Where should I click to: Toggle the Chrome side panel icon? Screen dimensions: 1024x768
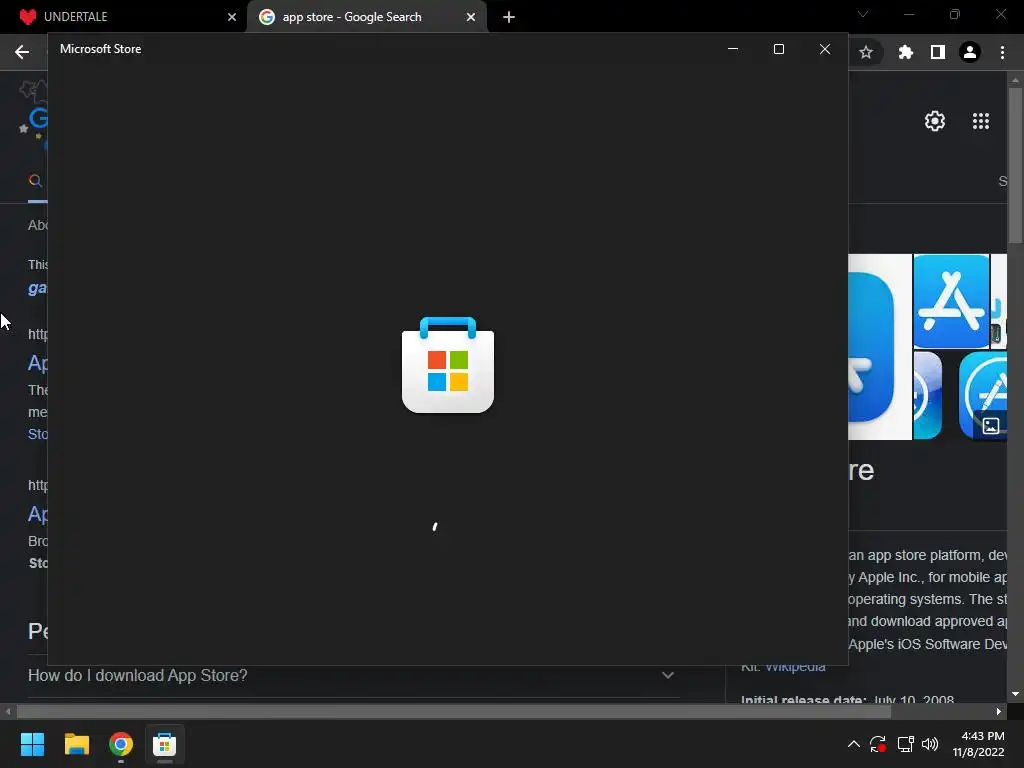pos(938,52)
